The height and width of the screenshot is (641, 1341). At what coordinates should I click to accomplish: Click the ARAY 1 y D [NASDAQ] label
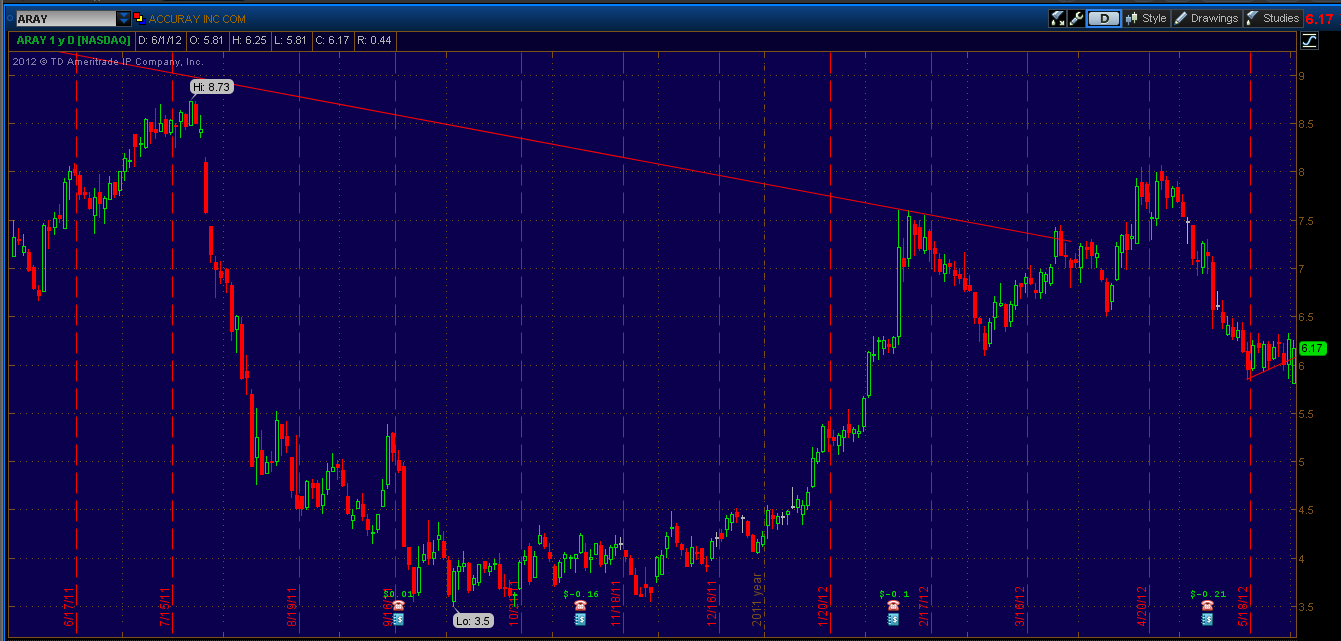74,40
